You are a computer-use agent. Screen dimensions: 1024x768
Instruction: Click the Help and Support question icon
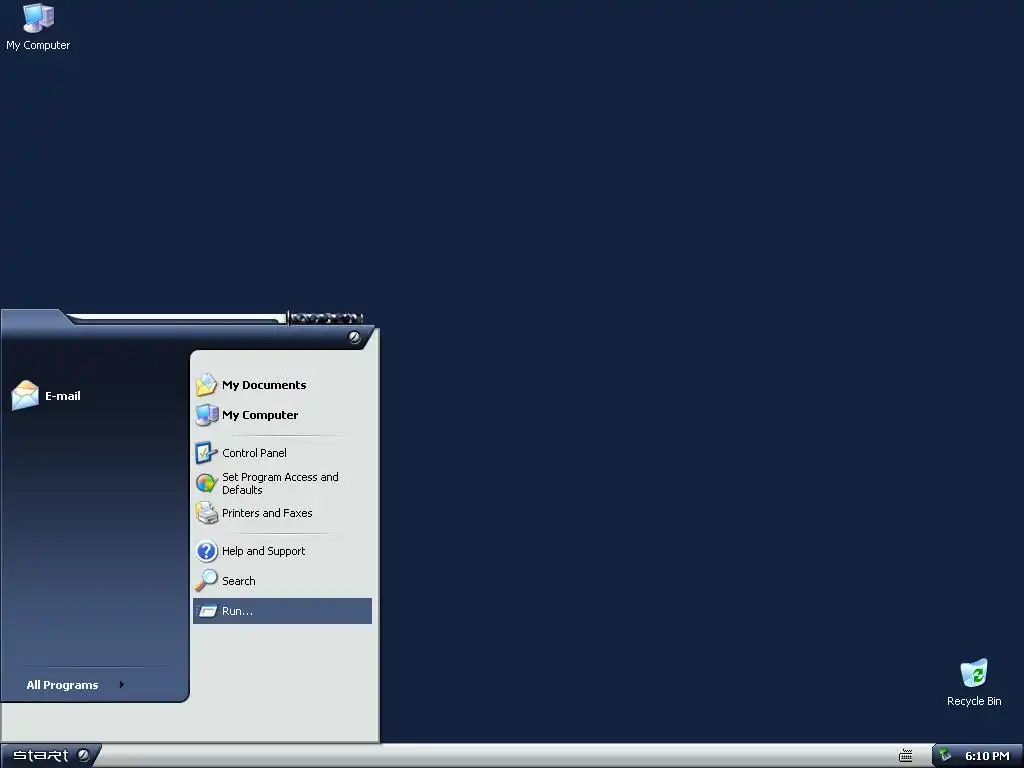pos(206,551)
